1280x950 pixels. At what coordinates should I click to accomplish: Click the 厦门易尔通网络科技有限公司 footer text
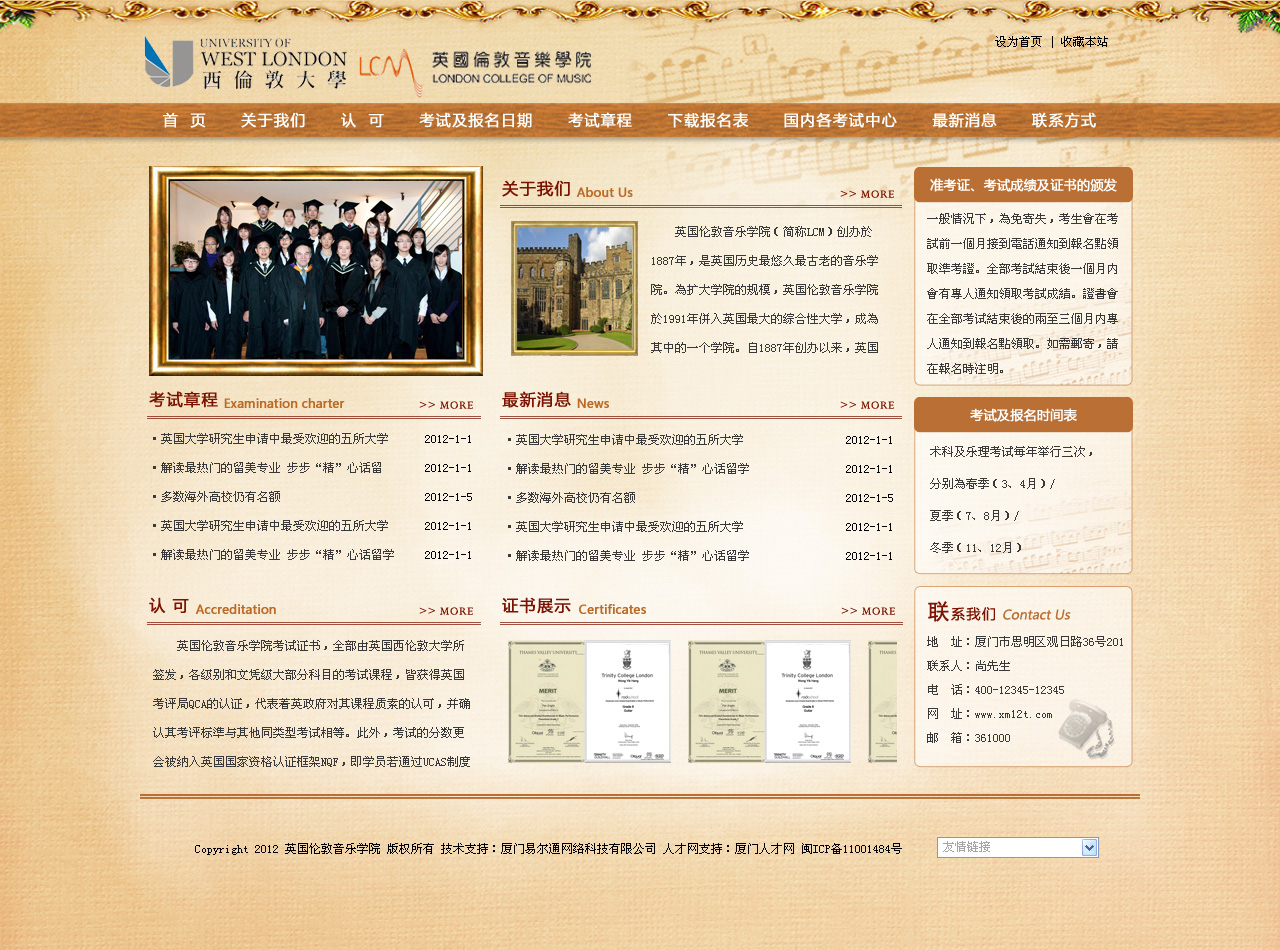pos(578,849)
